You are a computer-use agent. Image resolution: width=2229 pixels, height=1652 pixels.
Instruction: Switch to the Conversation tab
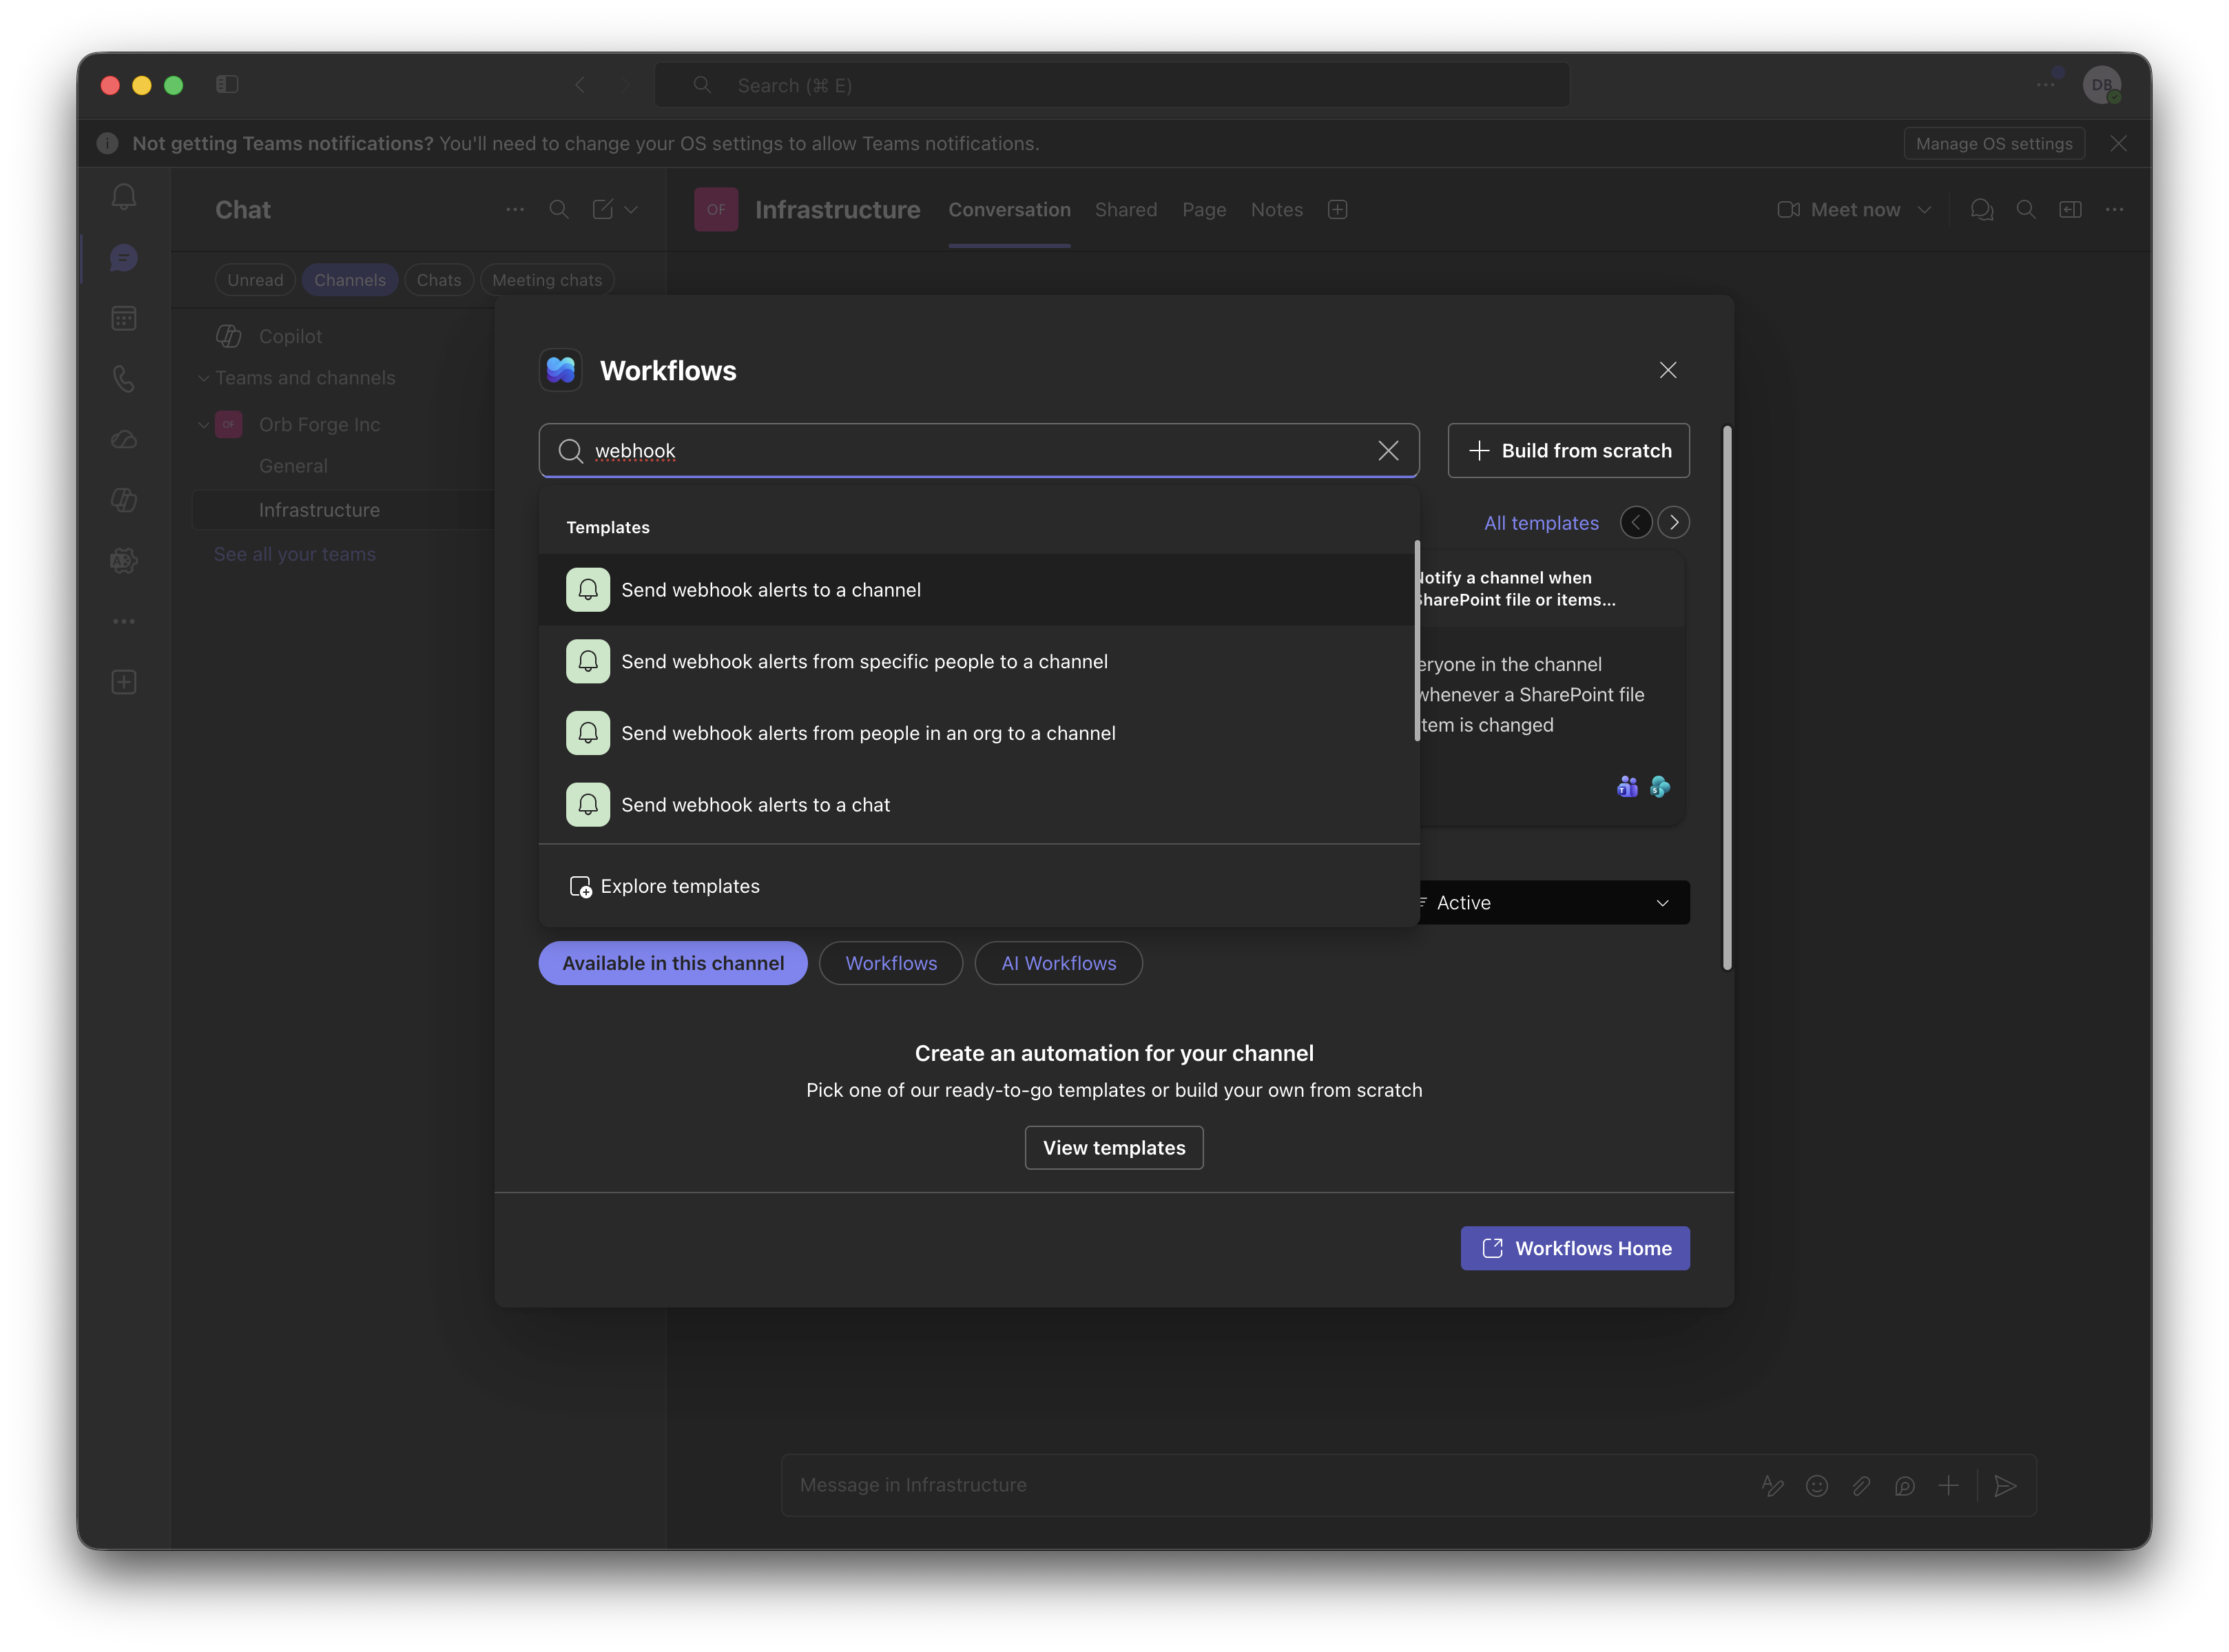tap(1009, 210)
